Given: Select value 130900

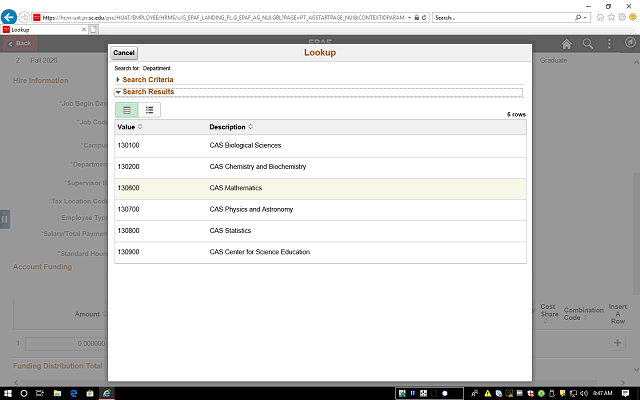Looking at the screenshot, I should coord(129,252).
